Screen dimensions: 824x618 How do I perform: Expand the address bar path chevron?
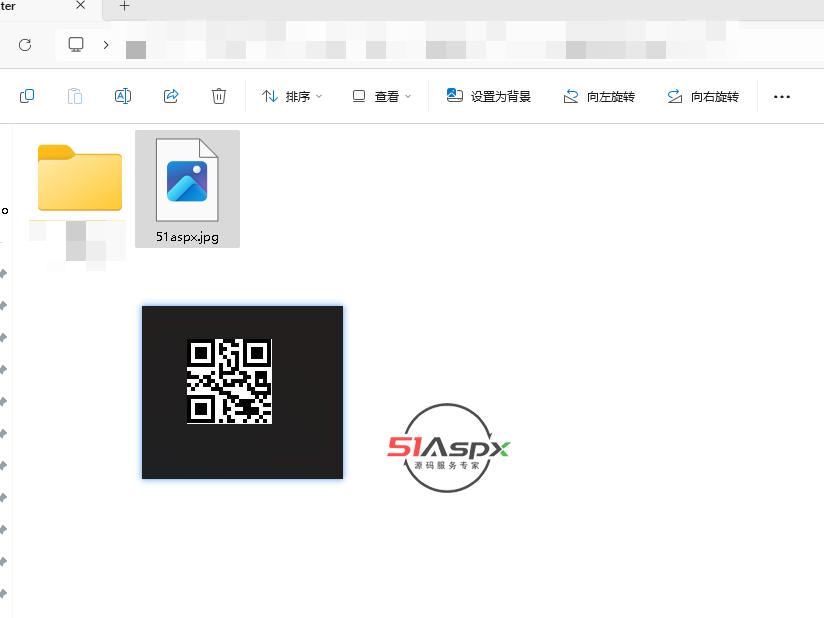pos(106,45)
